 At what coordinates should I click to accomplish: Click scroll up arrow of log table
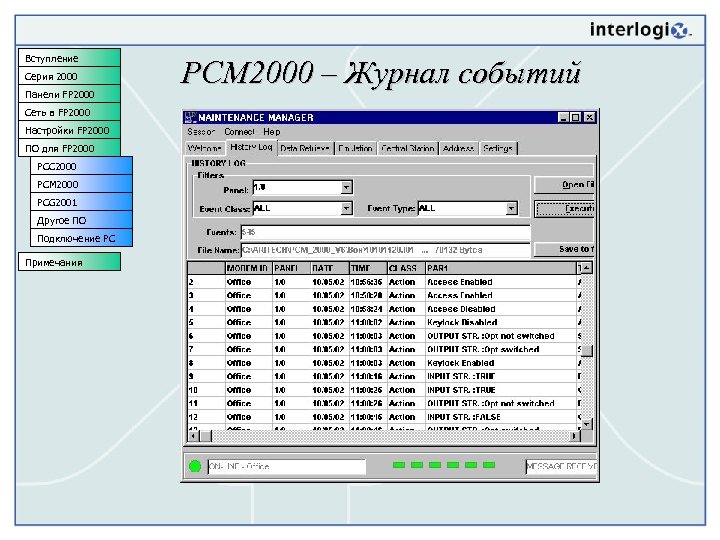[587, 268]
